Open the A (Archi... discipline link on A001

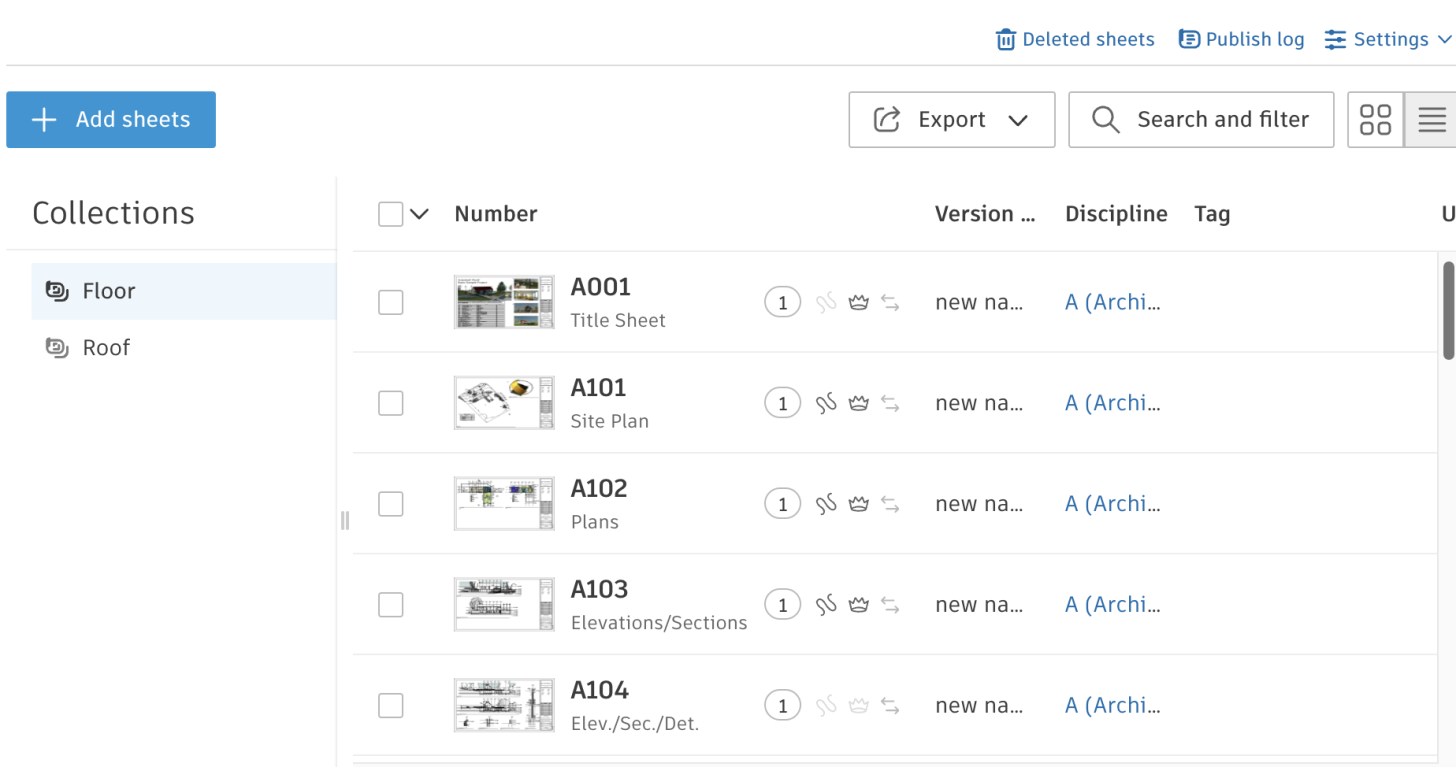click(x=1112, y=302)
